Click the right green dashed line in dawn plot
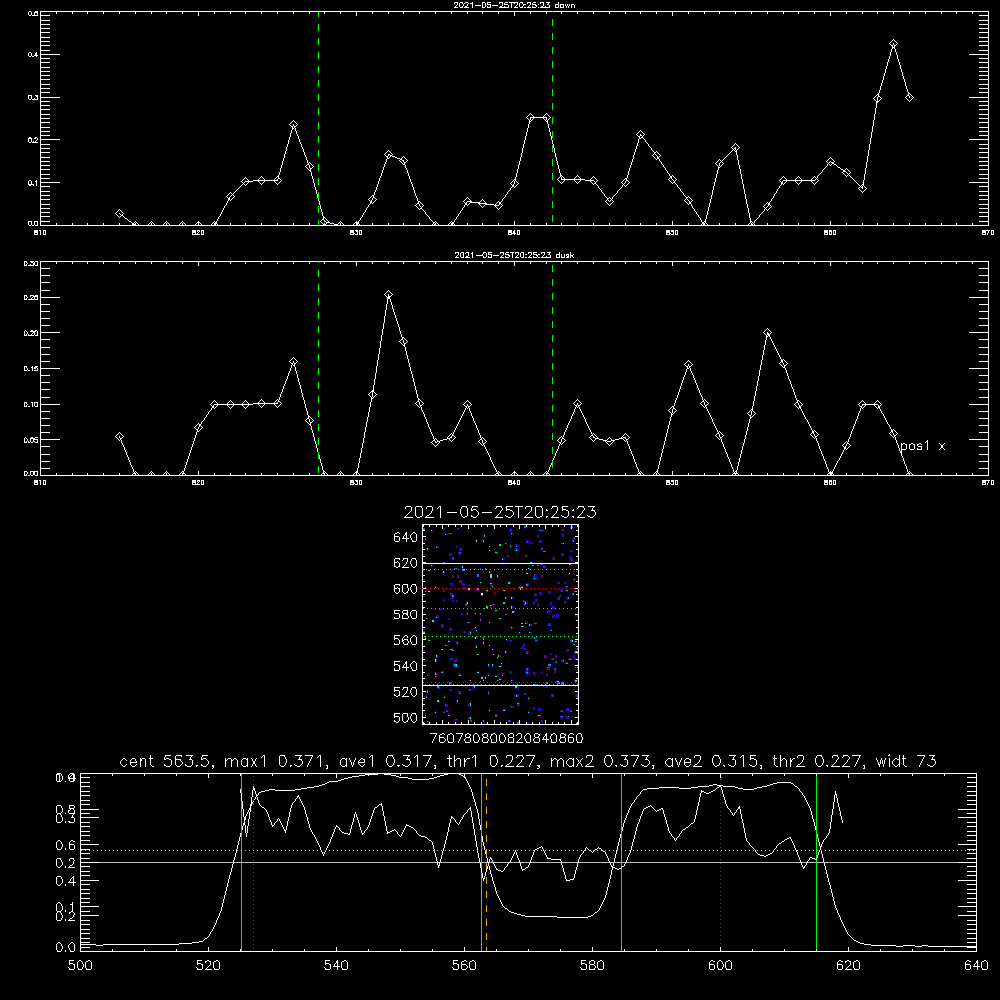 click(552, 118)
